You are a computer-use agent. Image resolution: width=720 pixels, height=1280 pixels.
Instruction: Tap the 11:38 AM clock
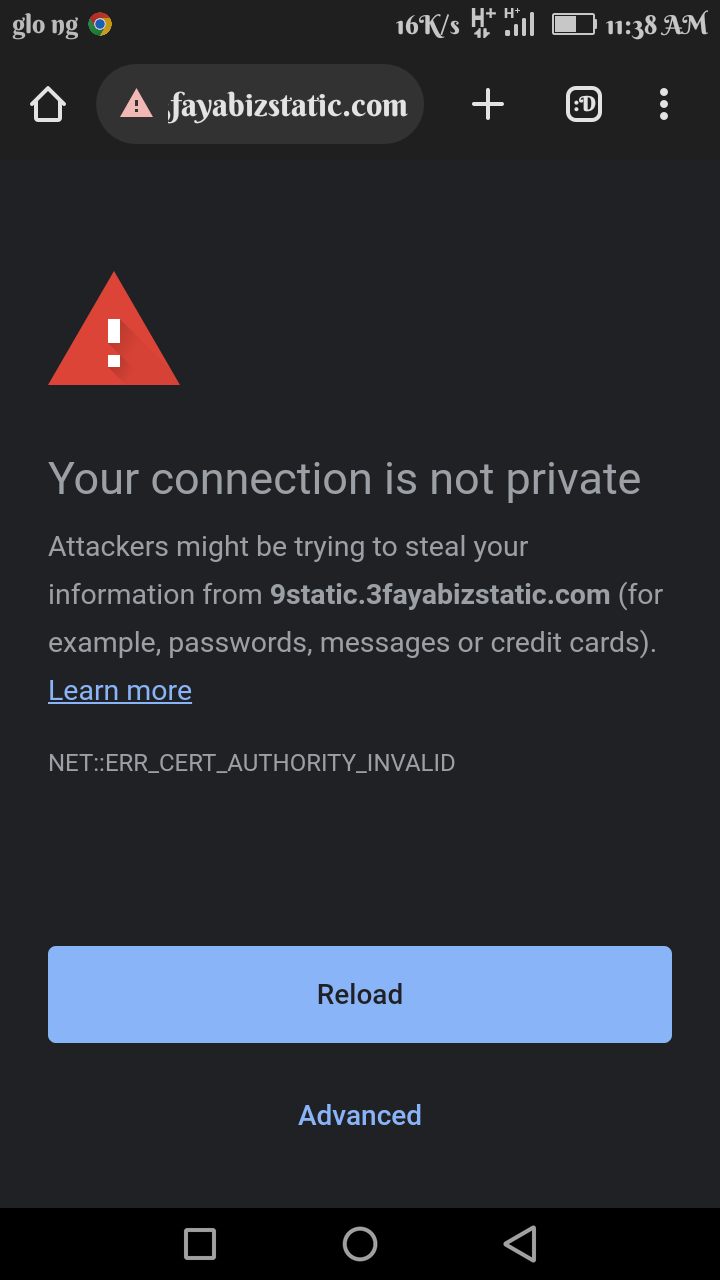coord(657,25)
